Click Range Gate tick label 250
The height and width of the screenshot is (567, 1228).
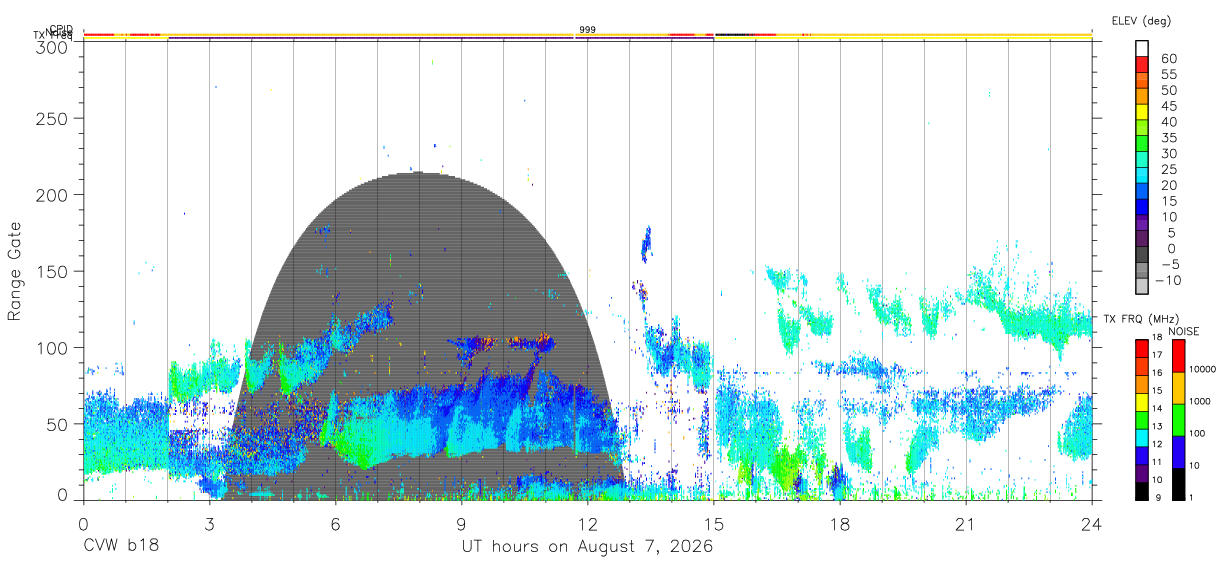(x=51, y=118)
